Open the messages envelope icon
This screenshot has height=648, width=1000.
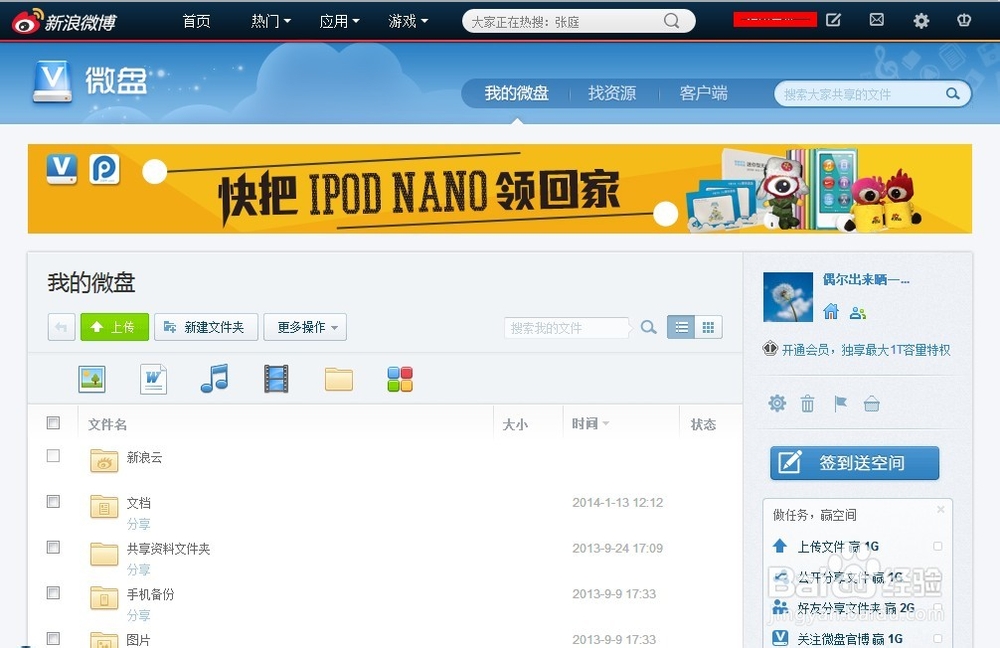click(x=877, y=20)
